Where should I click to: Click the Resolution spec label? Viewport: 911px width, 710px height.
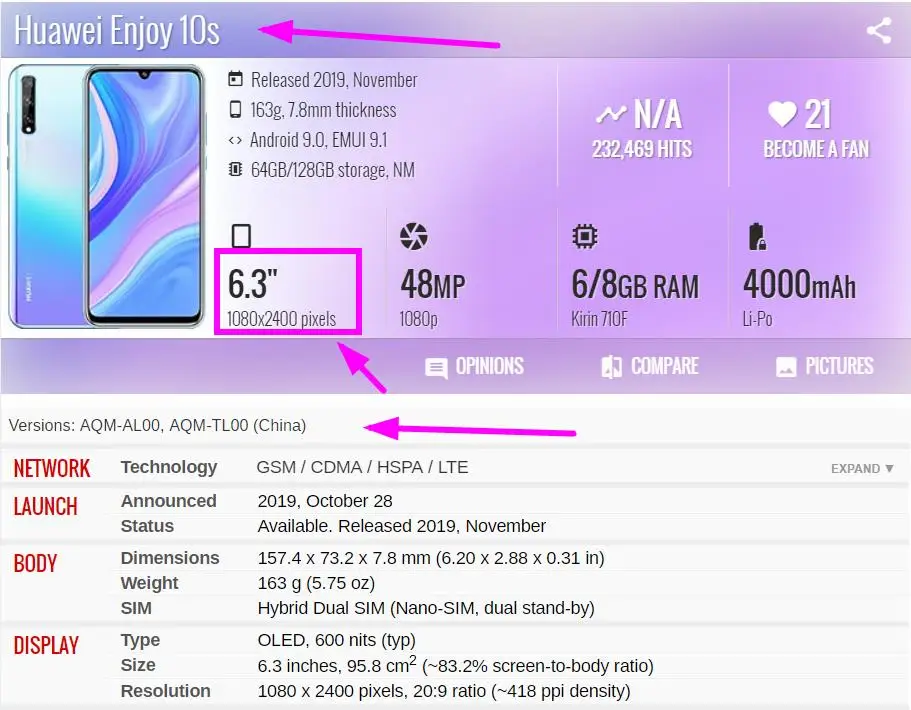coord(166,691)
